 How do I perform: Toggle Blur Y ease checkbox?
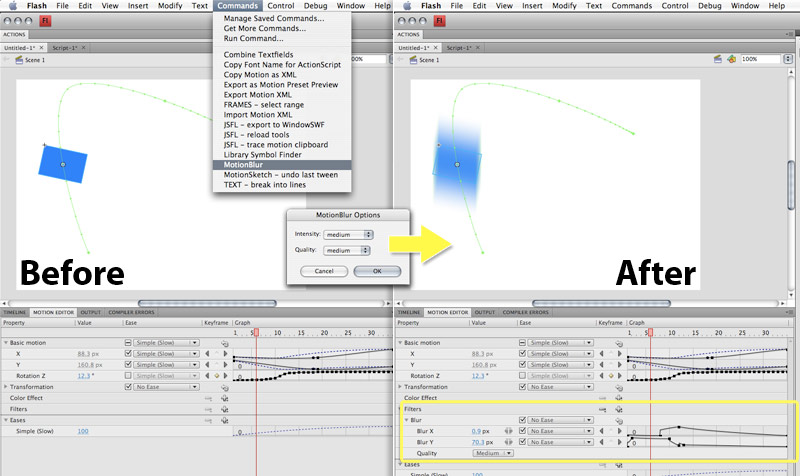click(522, 442)
